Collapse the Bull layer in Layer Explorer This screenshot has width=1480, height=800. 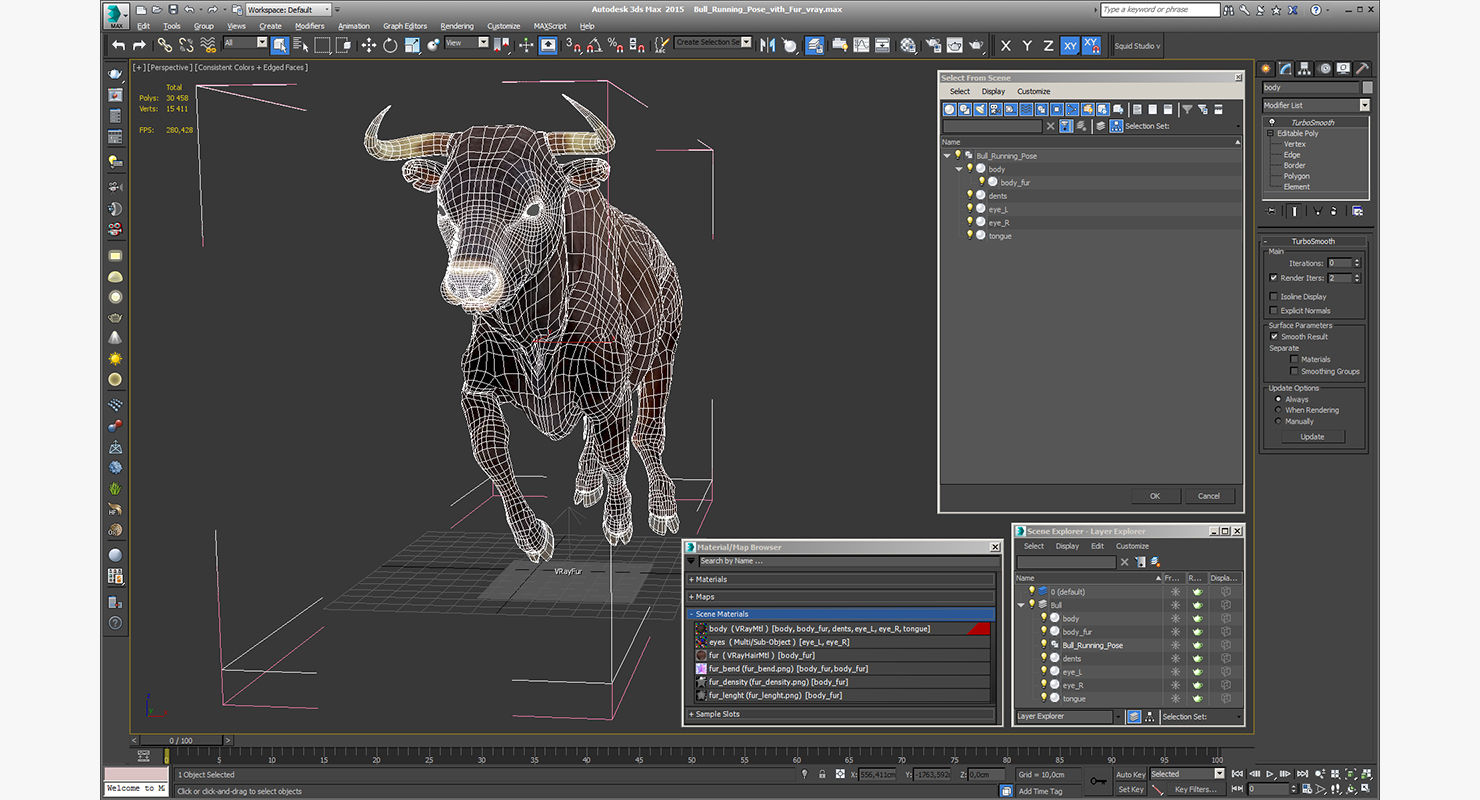[1022, 605]
